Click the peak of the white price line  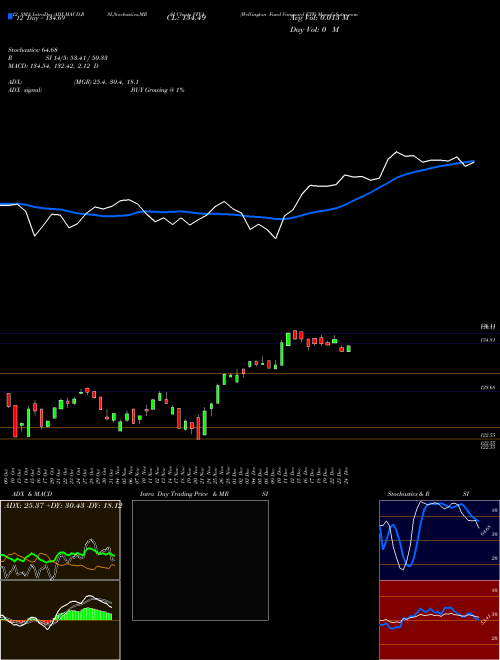(396, 152)
